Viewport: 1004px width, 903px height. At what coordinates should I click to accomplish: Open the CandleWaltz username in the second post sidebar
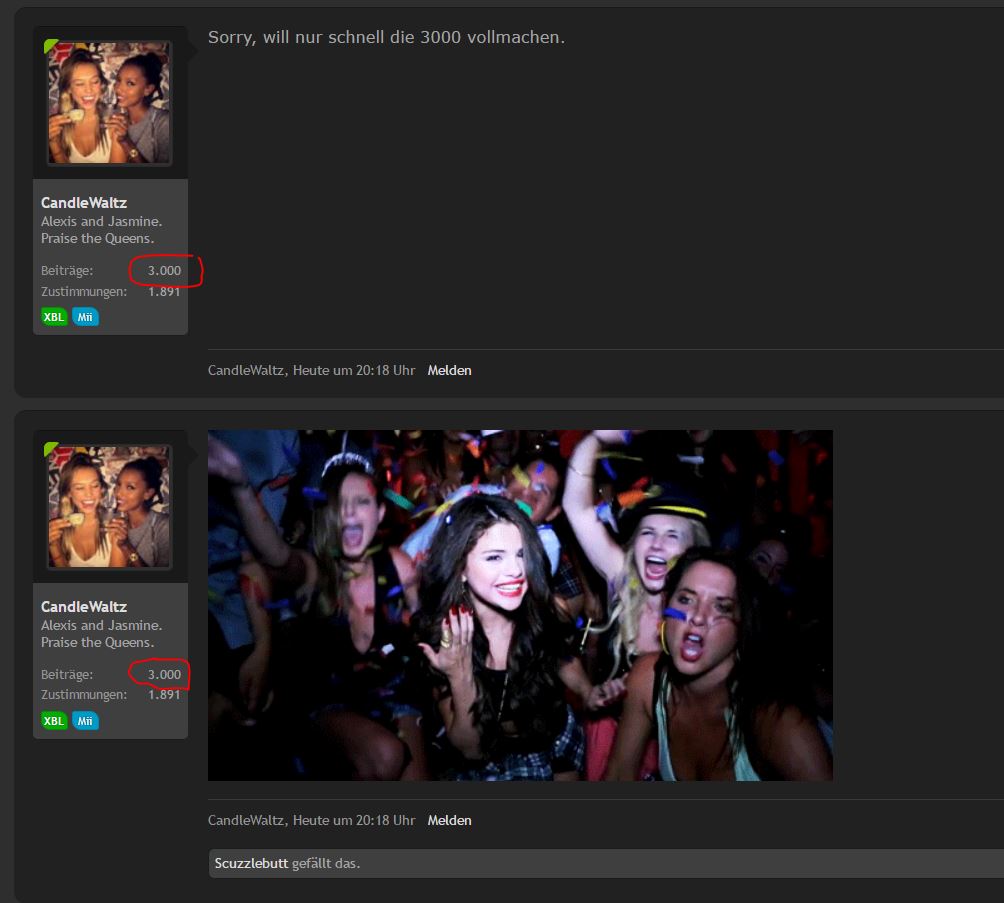click(x=84, y=606)
